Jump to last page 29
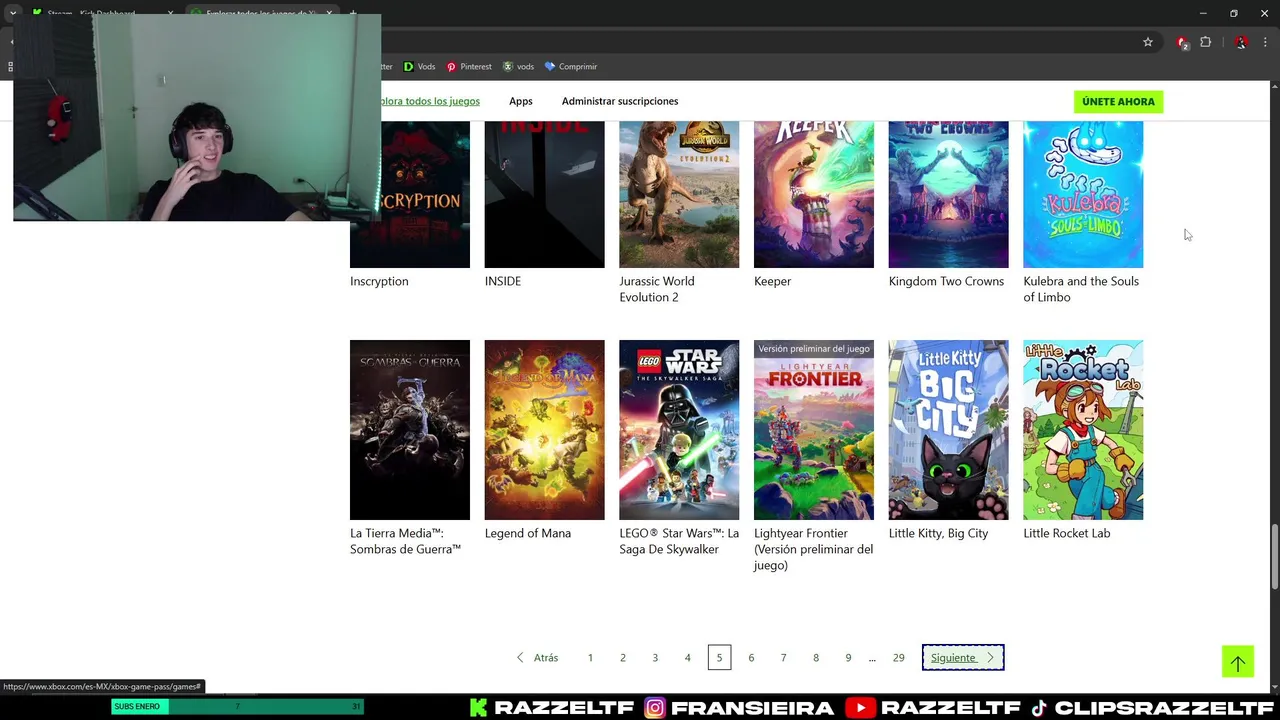This screenshot has height=720, width=1280. coord(898,657)
